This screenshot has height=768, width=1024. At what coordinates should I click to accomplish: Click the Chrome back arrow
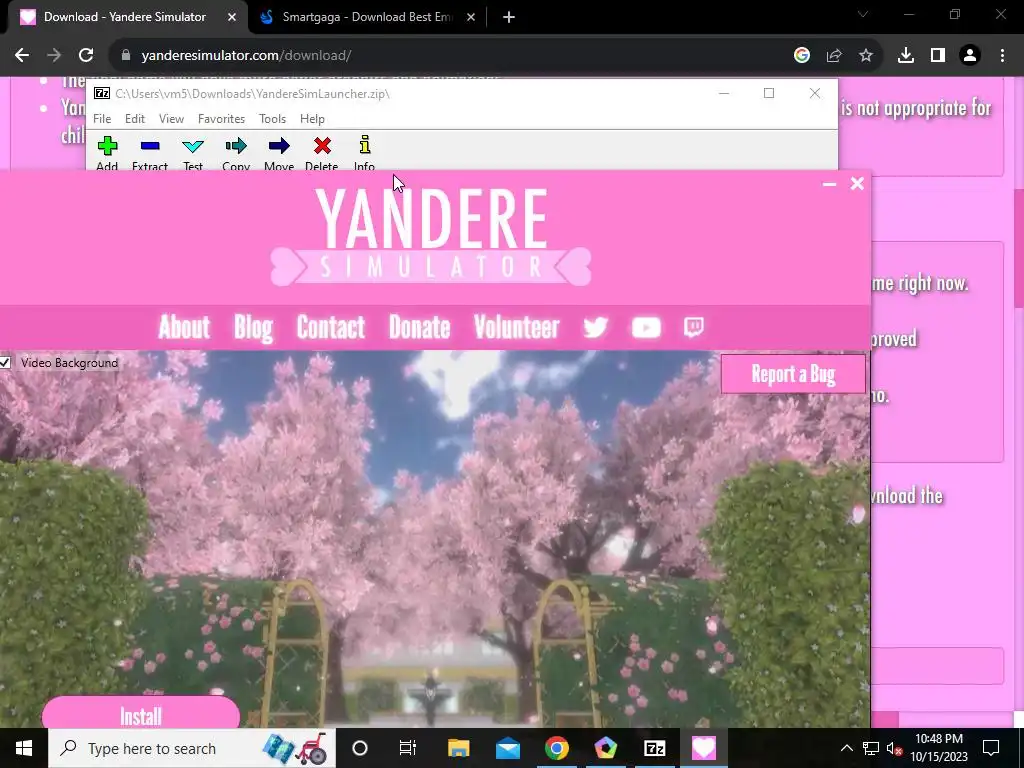pyautogui.click(x=22, y=56)
